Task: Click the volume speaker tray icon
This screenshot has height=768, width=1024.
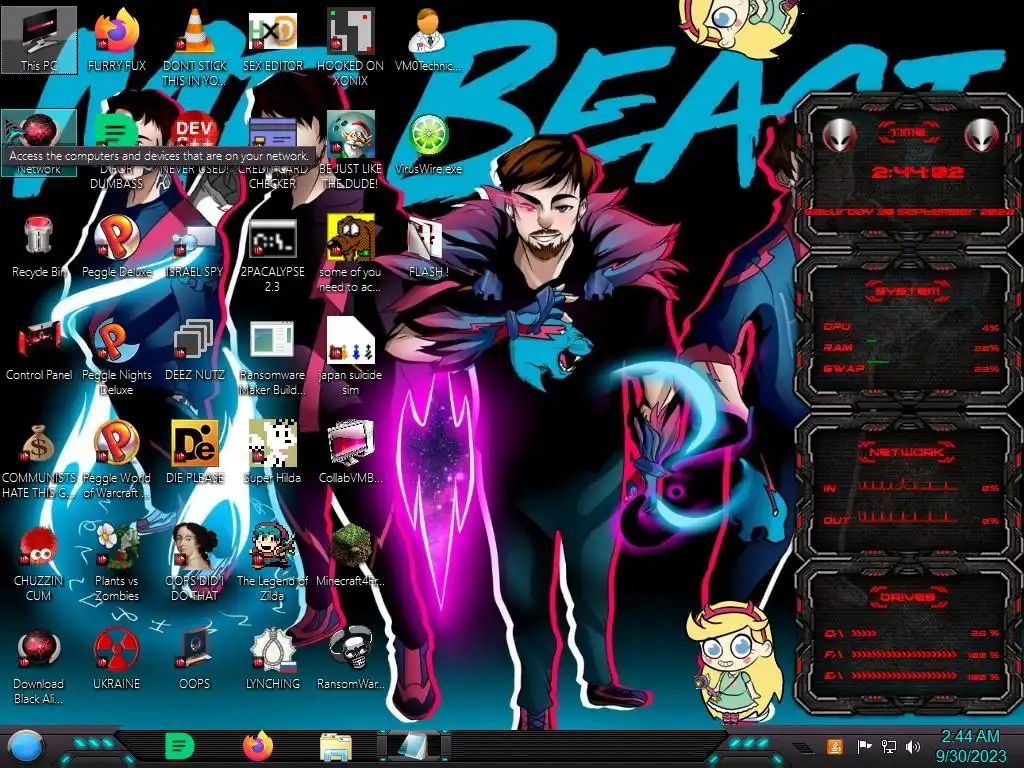Action: click(x=913, y=747)
